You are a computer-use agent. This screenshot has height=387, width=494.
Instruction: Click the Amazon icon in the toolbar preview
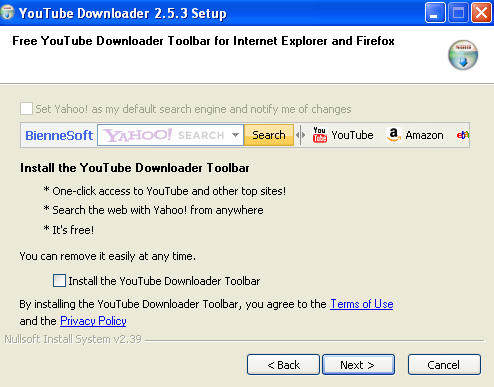394,135
